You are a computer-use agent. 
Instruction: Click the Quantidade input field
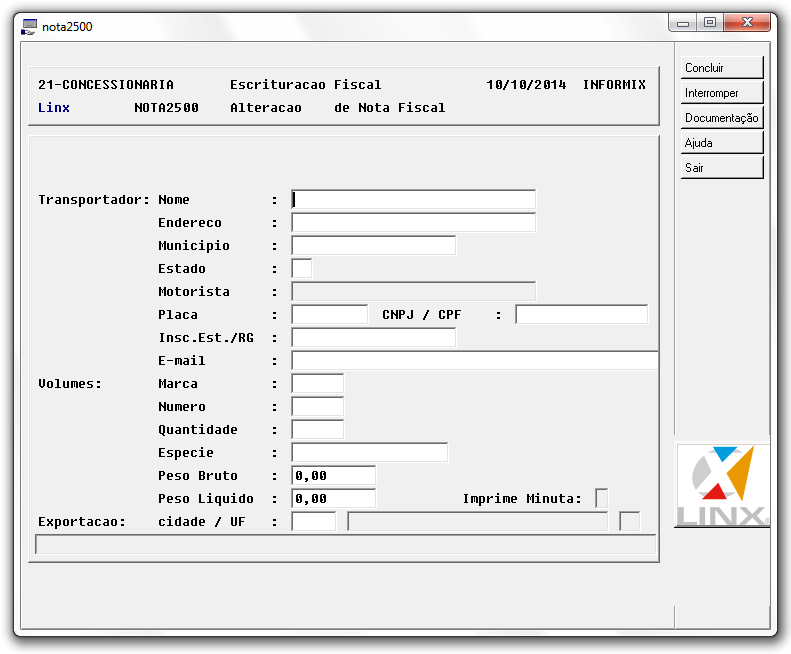tap(317, 429)
